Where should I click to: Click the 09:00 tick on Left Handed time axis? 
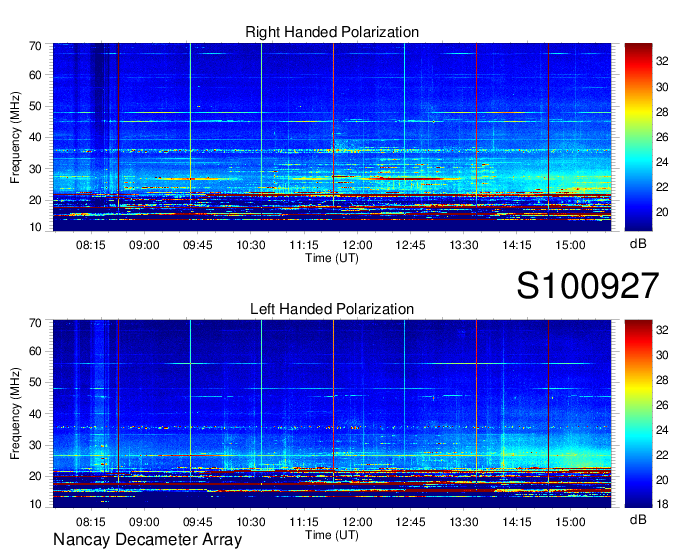(144, 522)
